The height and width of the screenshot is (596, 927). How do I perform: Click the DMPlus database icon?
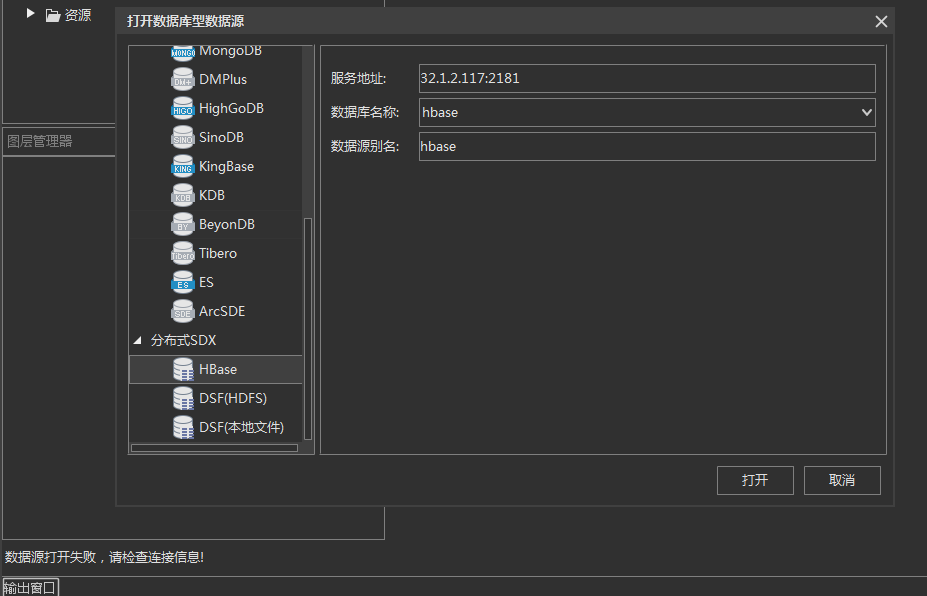pos(183,80)
